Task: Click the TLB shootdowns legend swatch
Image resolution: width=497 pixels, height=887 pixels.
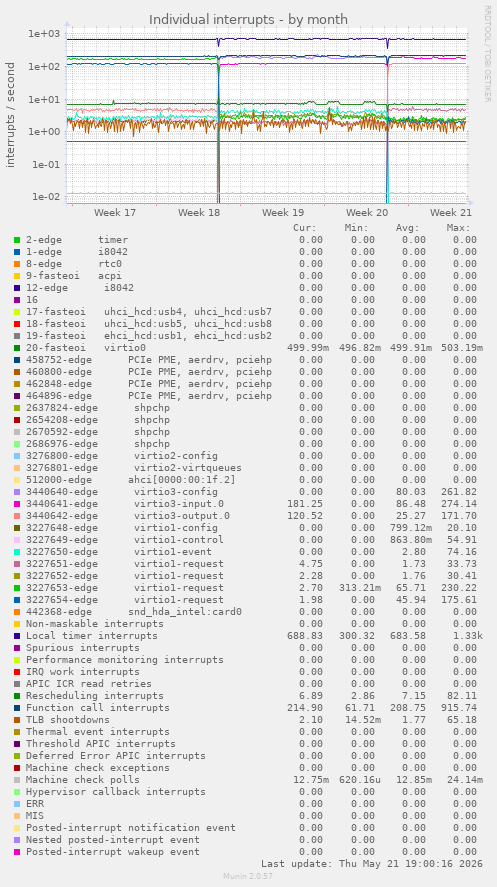Action: pos(17,720)
